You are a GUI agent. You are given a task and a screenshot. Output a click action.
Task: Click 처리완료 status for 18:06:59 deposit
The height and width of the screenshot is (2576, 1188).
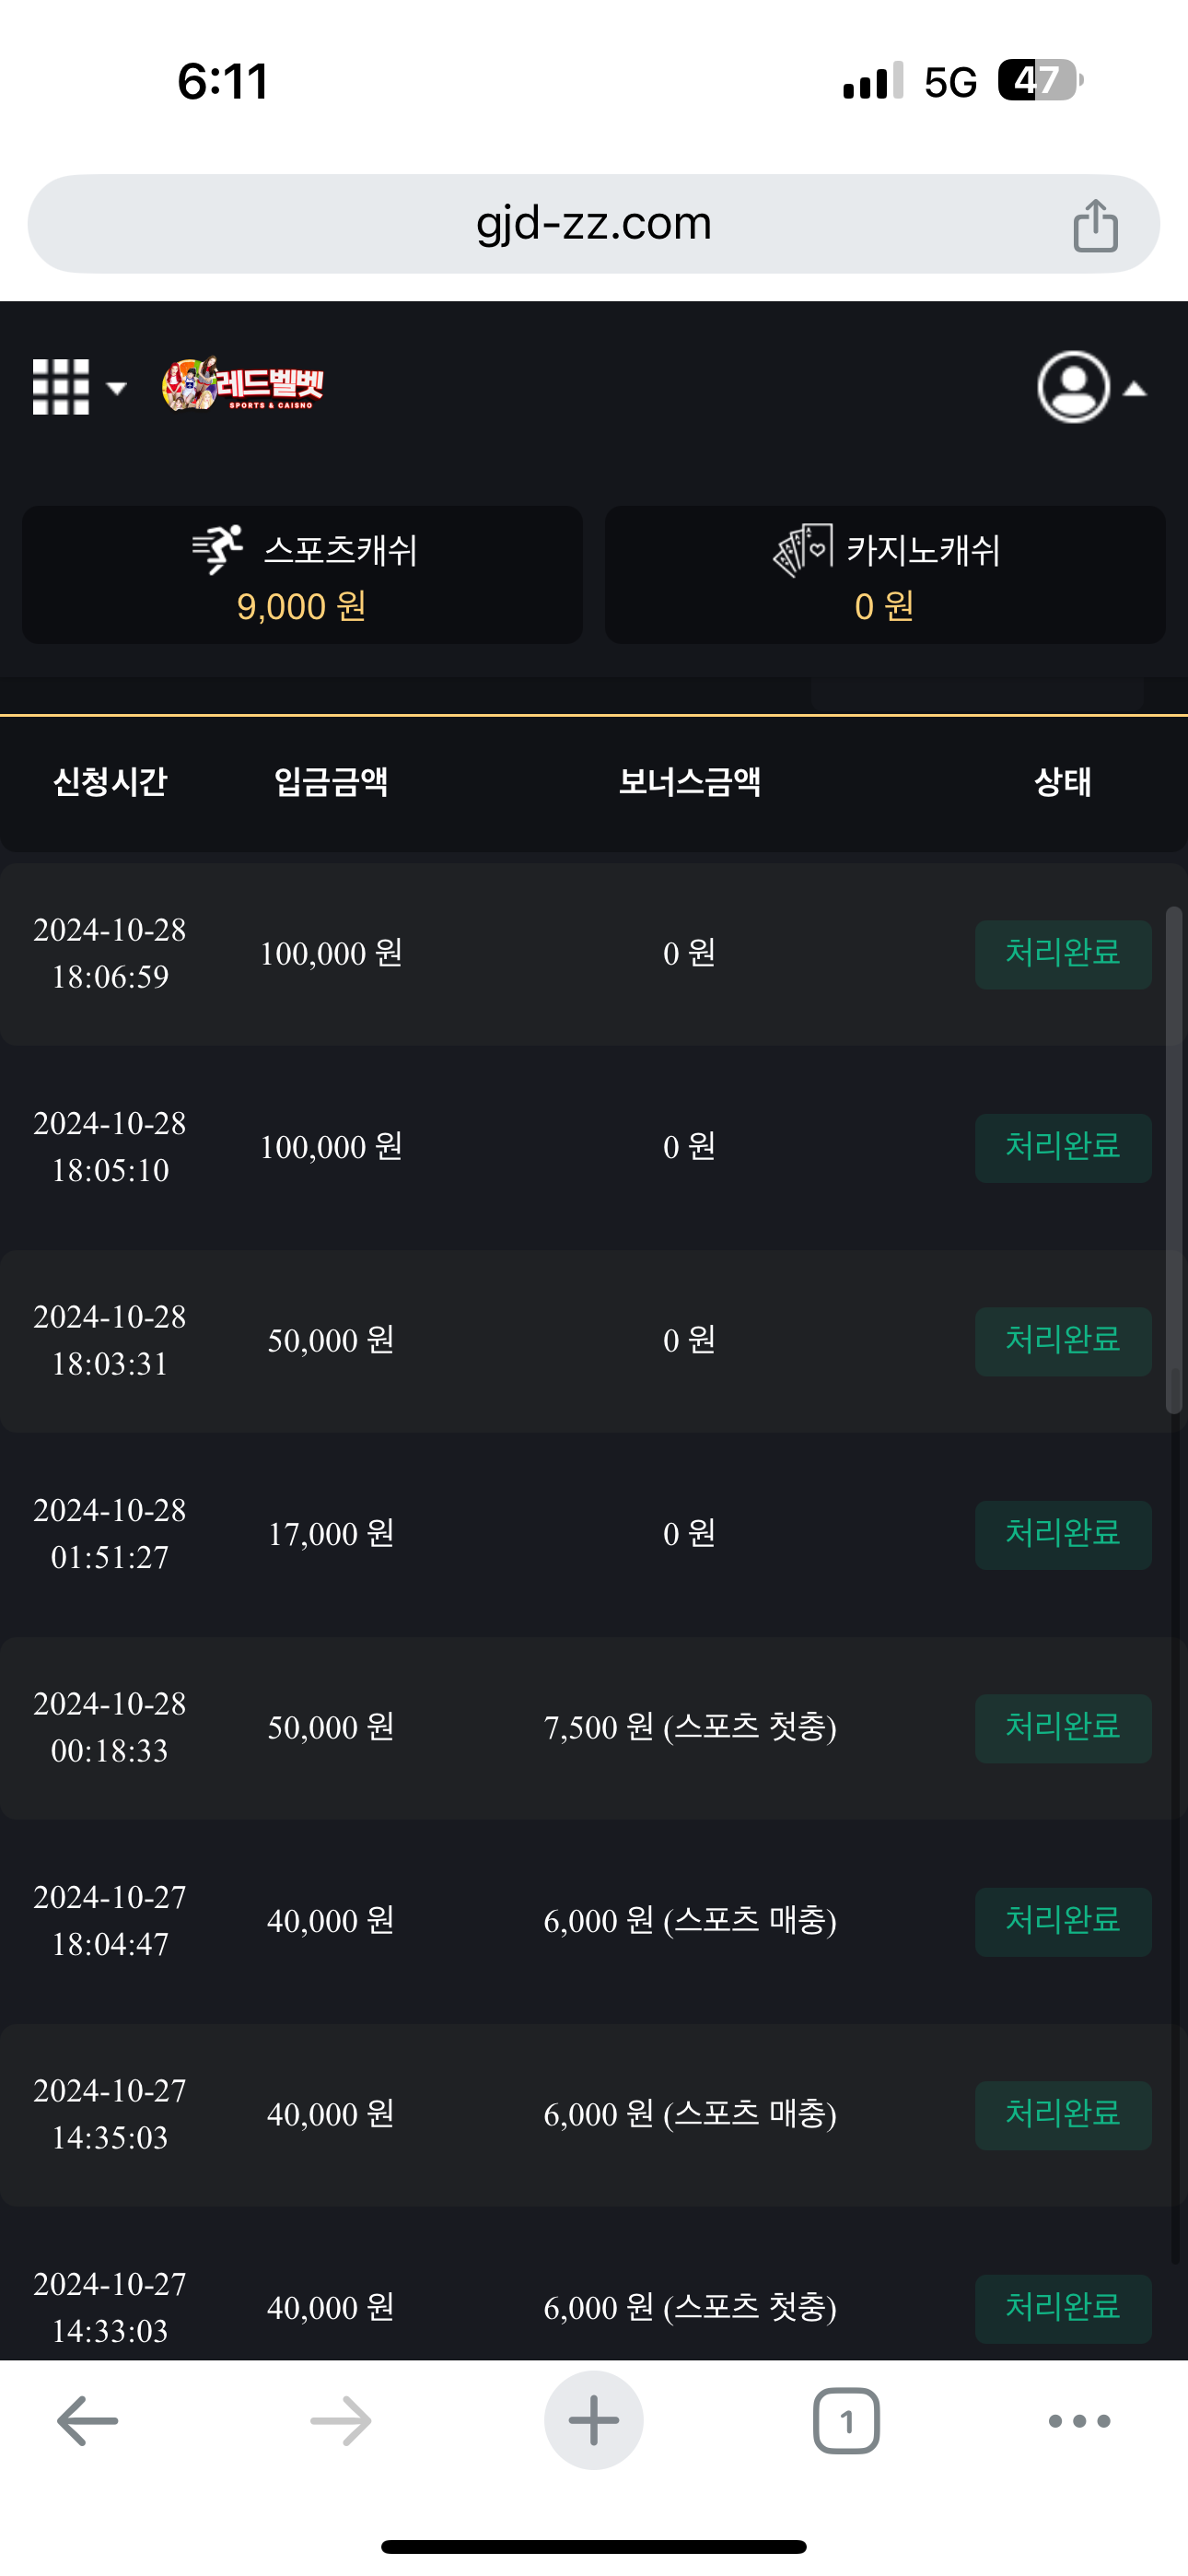(1062, 954)
